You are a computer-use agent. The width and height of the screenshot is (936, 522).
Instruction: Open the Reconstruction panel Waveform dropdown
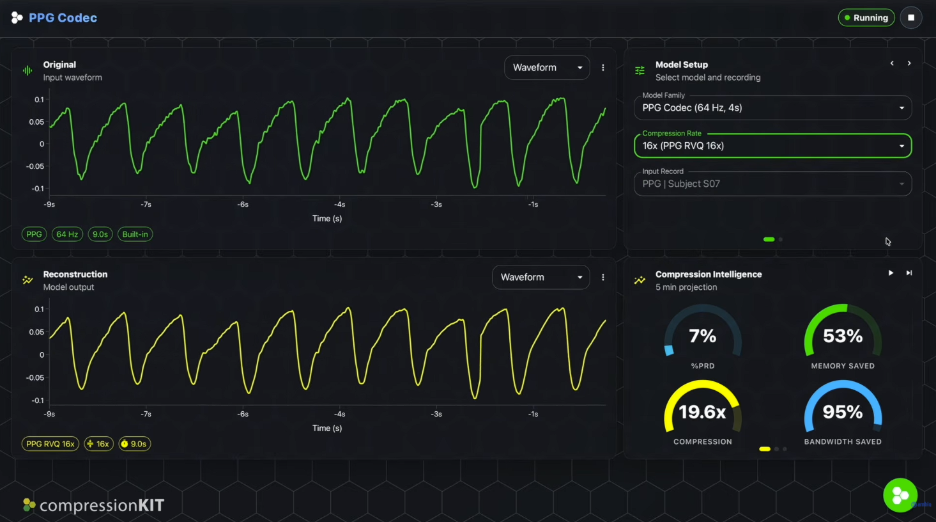(541, 277)
